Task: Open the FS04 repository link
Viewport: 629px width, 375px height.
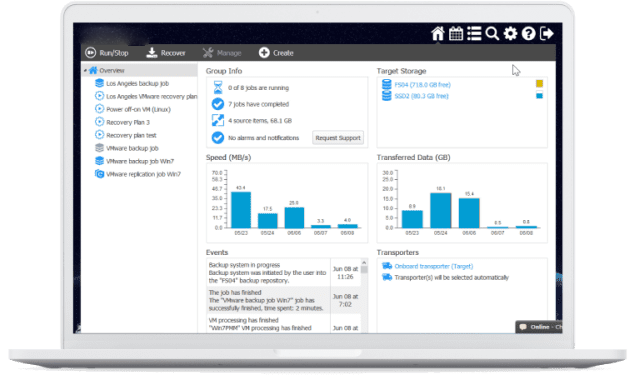Action: 422,85
